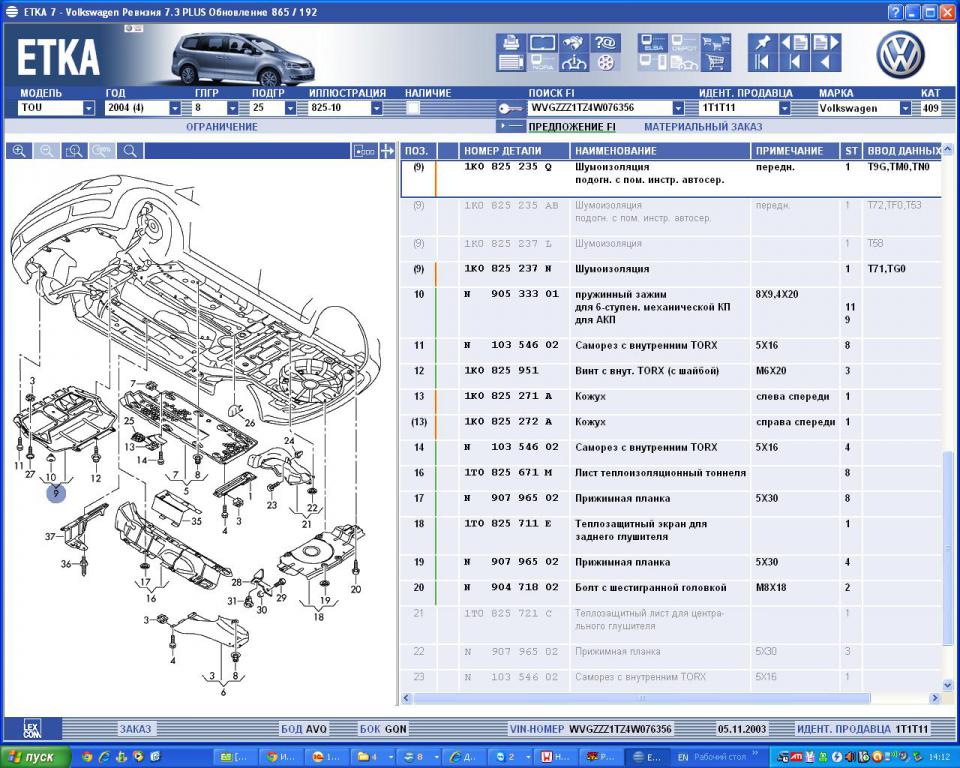Click the arrow button left of ПРЕДЛОЖЕНИЕ FI
The width and height of the screenshot is (960, 768).
511,126
